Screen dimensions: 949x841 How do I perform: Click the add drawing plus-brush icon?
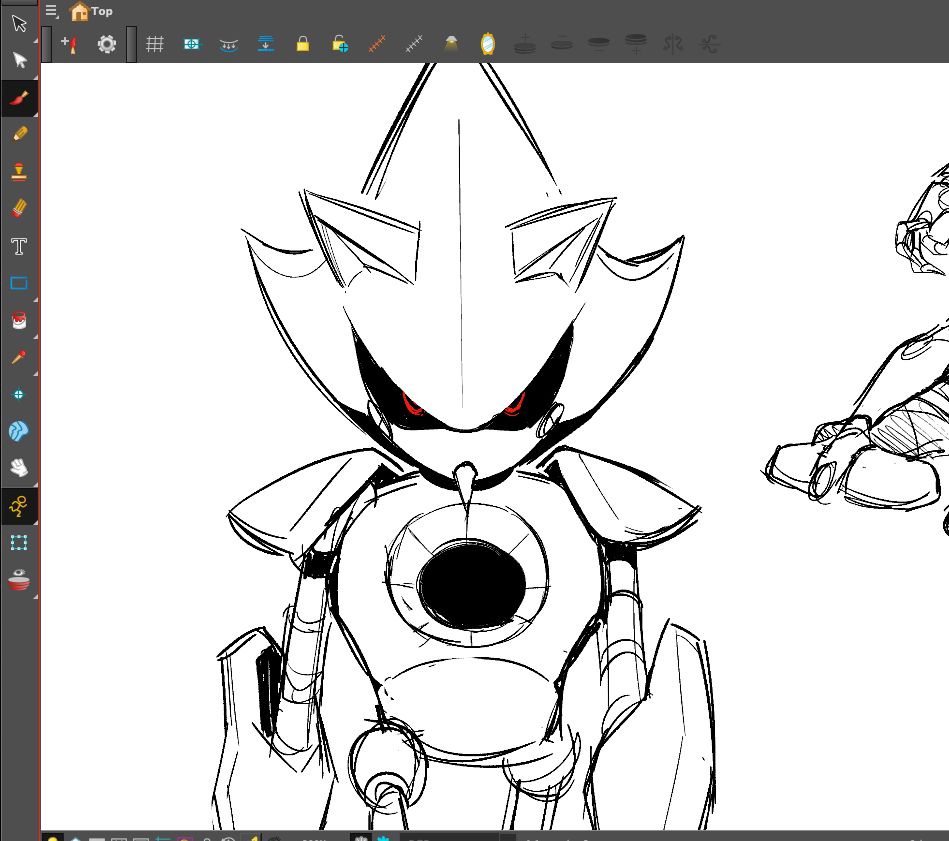click(x=70, y=44)
